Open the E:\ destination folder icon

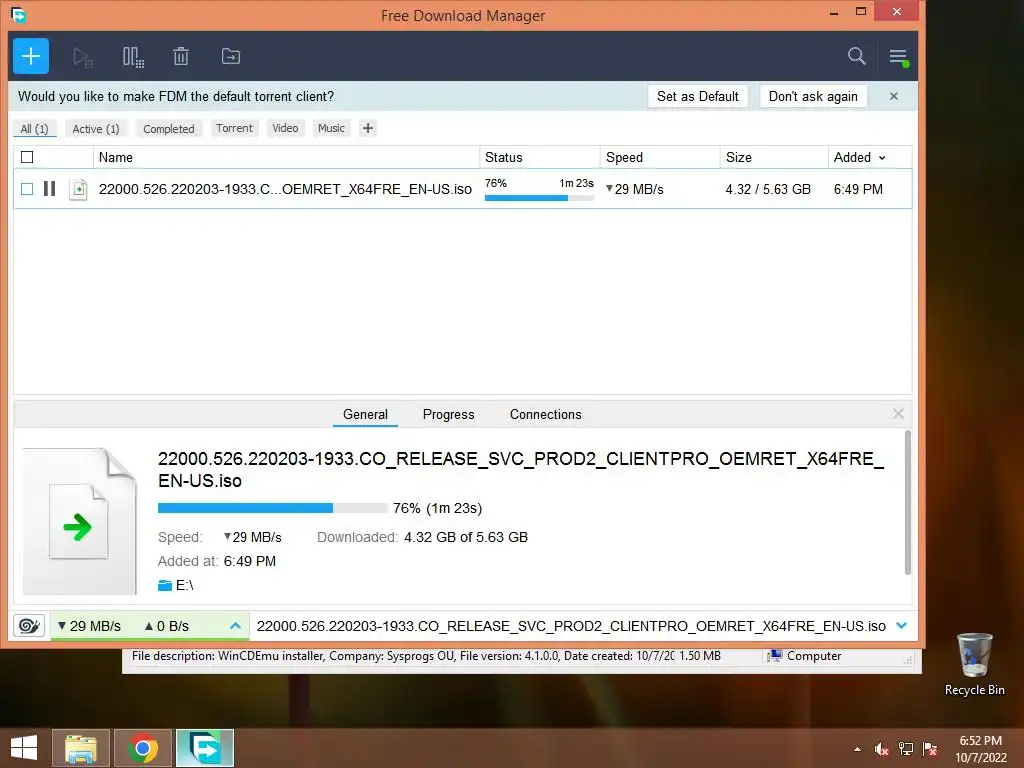165,585
